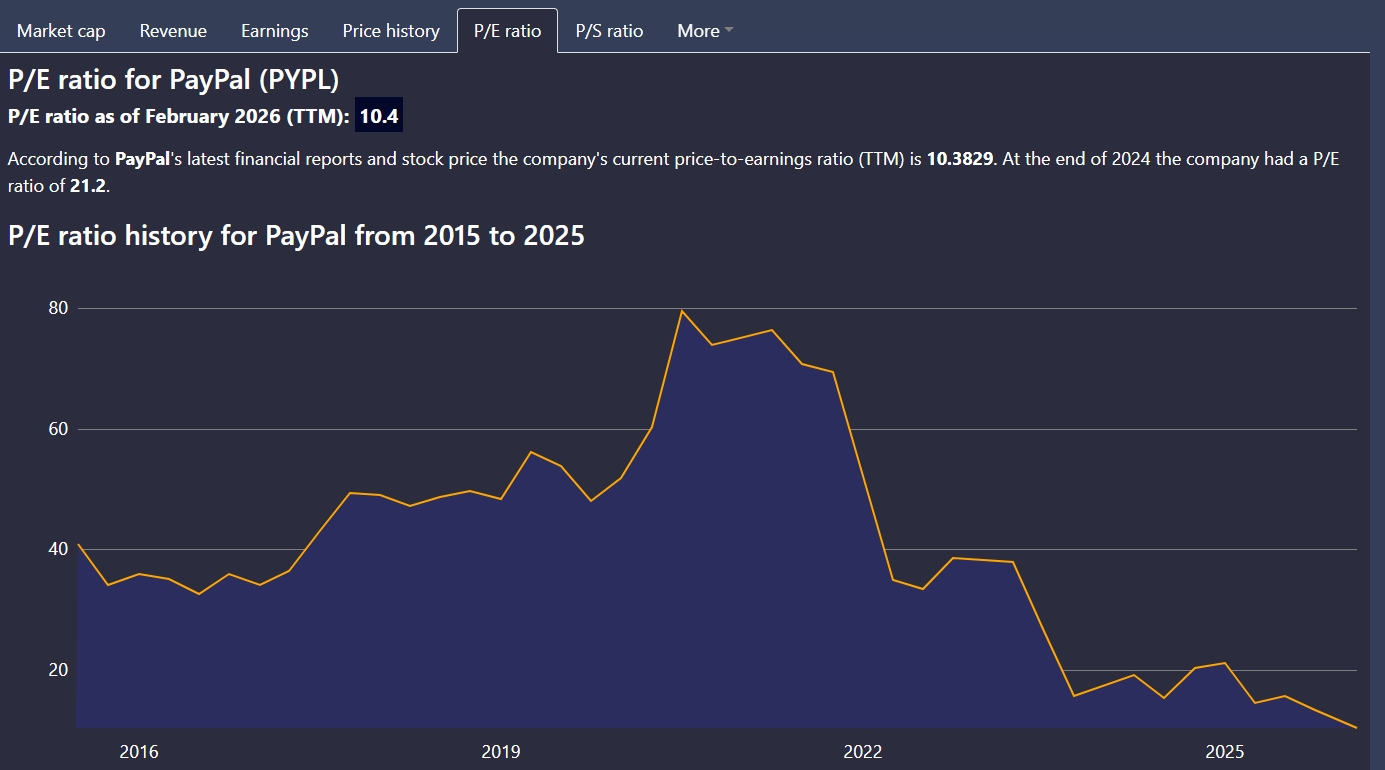Screen dimensions: 1385x770
Task: Click the 2016 x-axis label
Action: pos(139,752)
